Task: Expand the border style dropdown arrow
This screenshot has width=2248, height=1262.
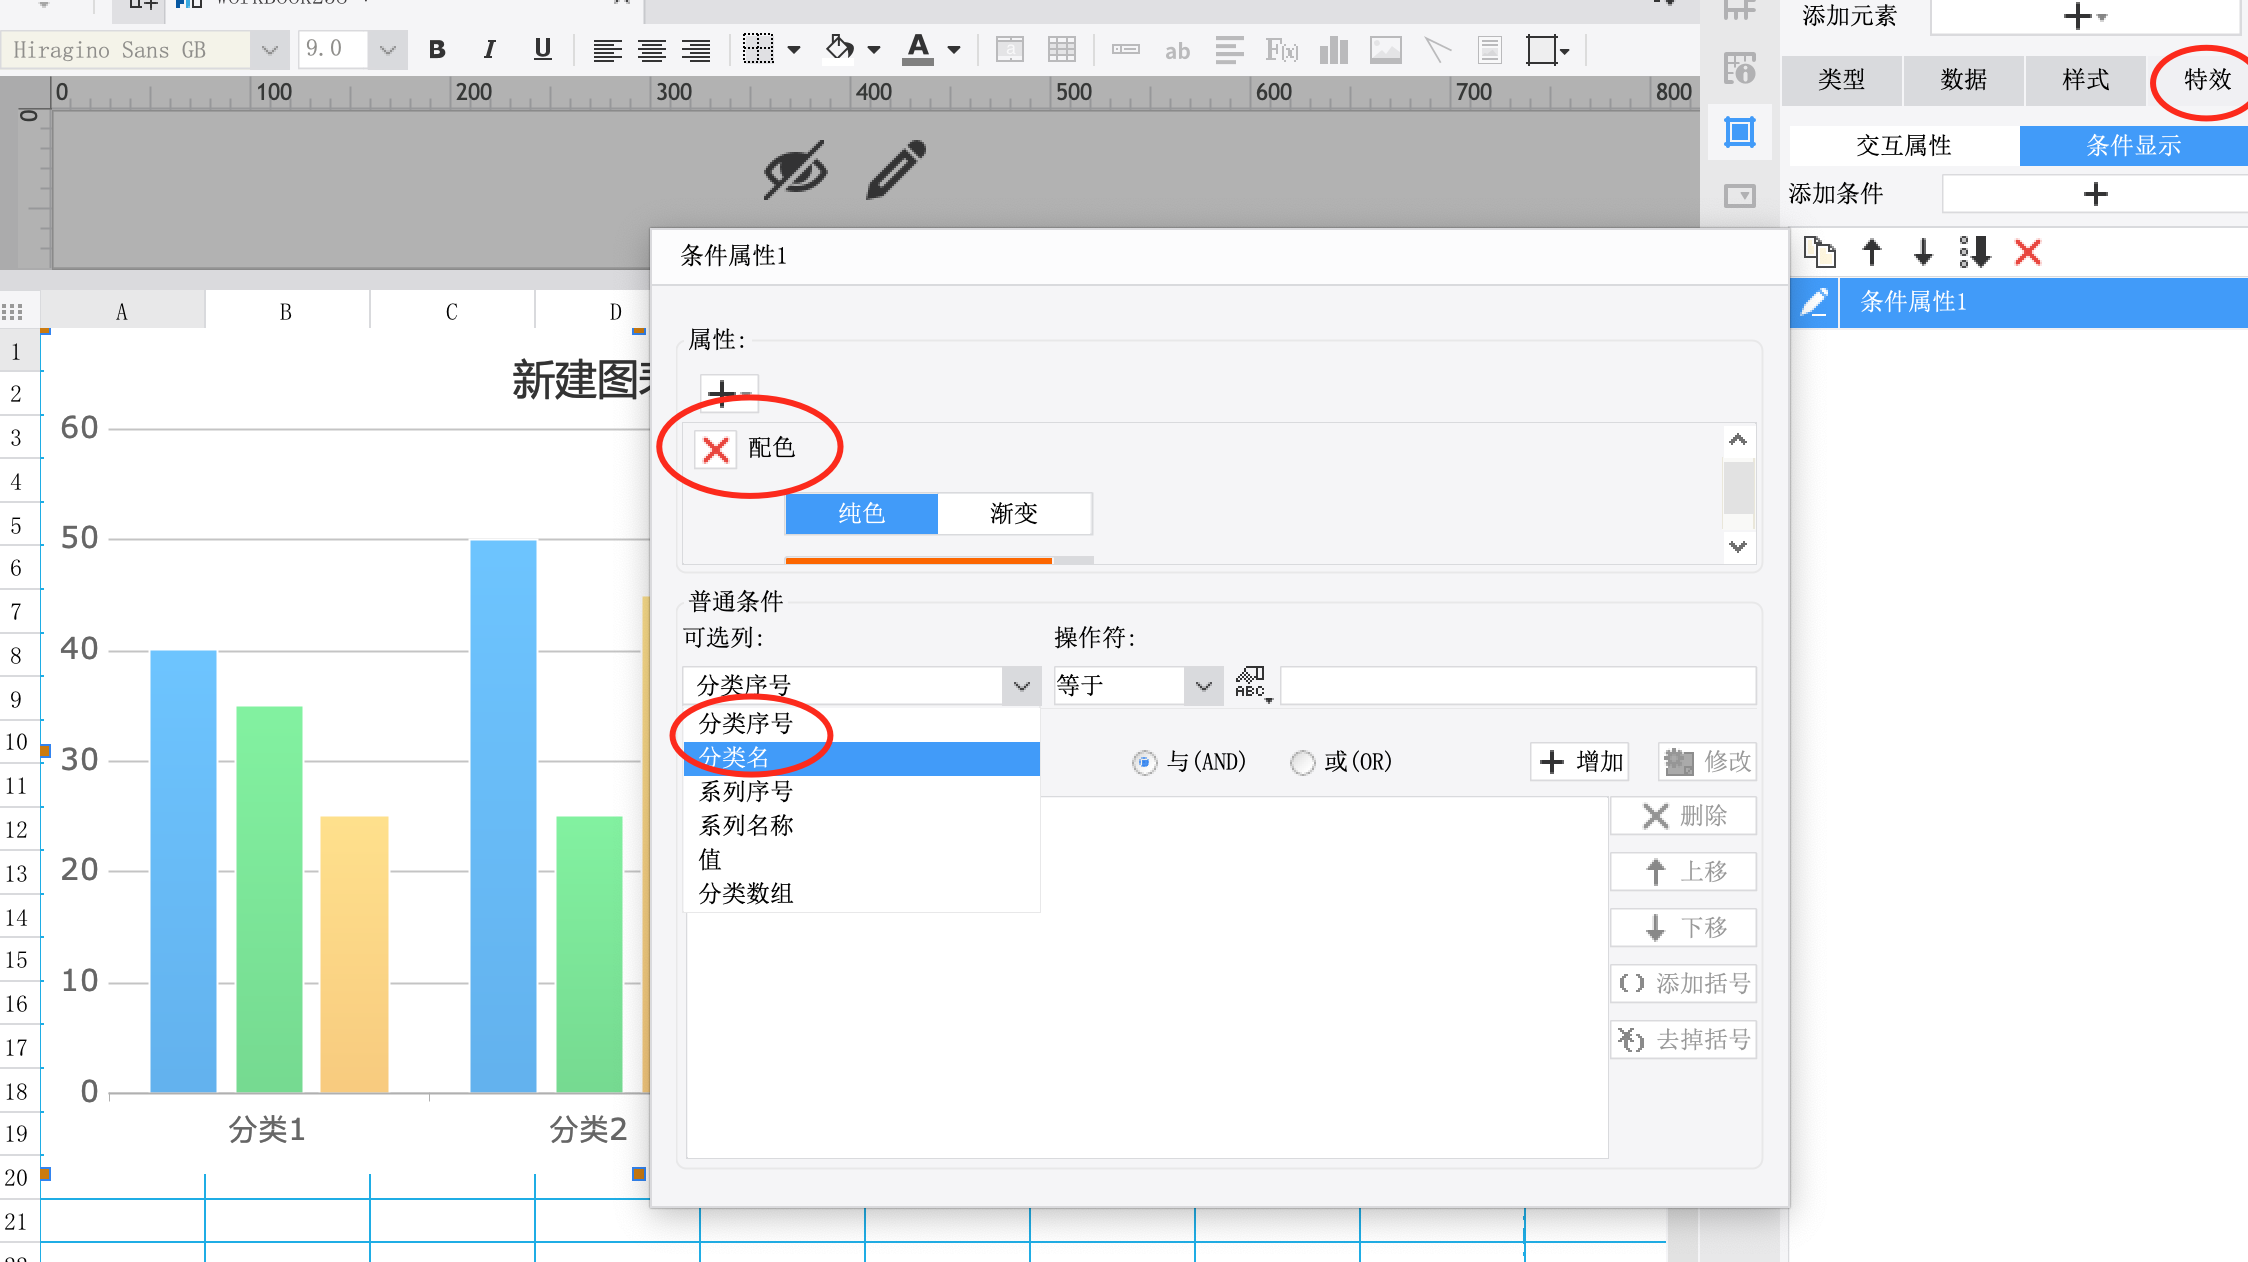Action: [794, 49]
